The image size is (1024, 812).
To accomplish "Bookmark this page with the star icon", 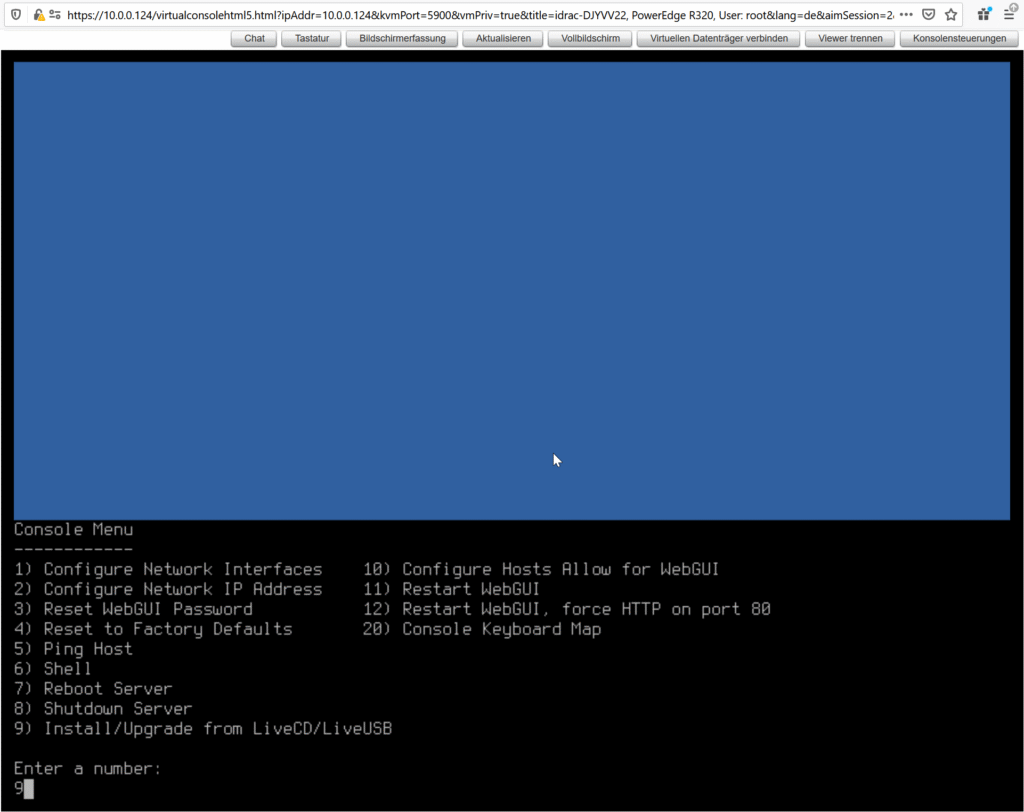I will [951, 15].
